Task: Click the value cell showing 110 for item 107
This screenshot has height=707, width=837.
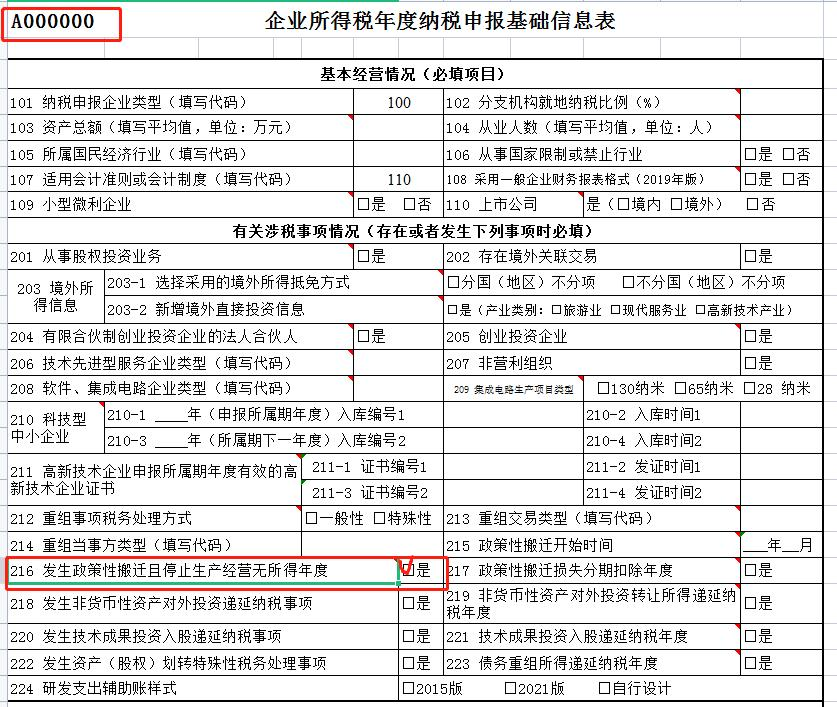Action: 398,179
